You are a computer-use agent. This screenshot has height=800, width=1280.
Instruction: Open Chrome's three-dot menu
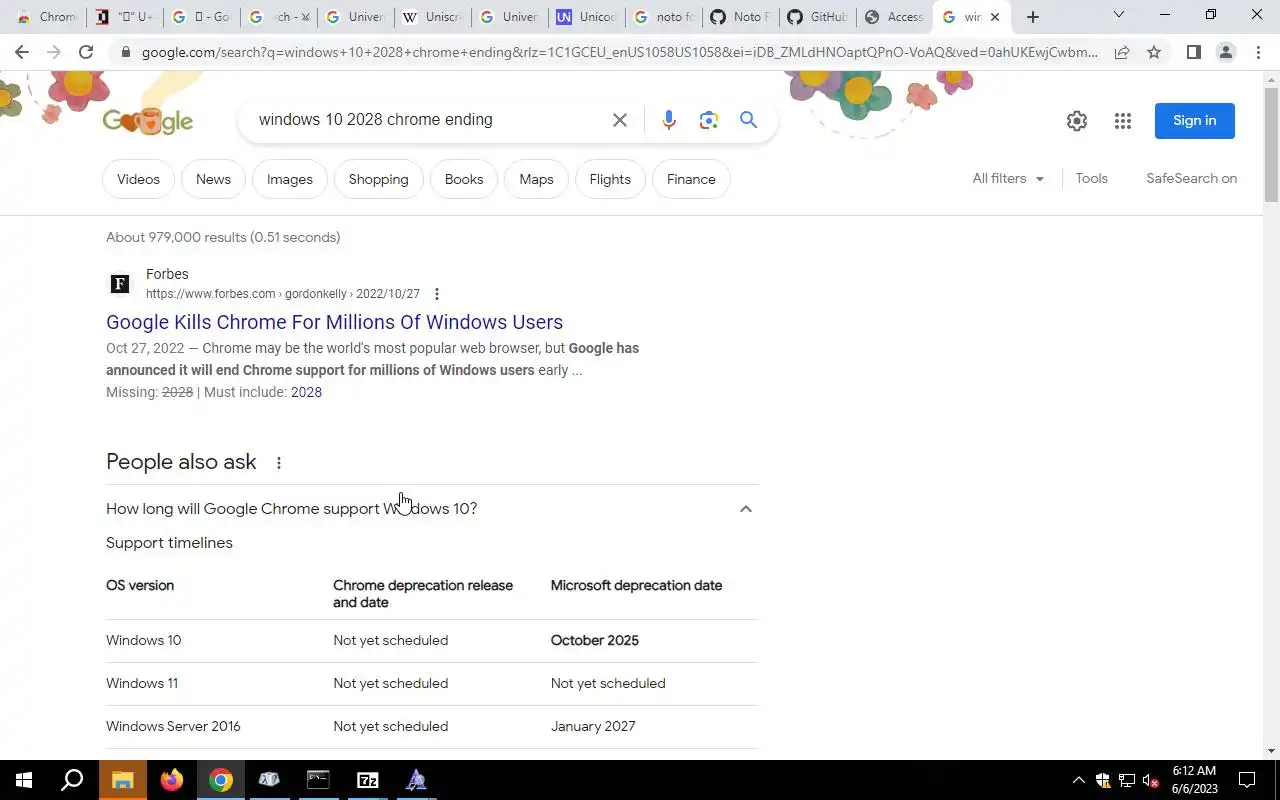1259,52
